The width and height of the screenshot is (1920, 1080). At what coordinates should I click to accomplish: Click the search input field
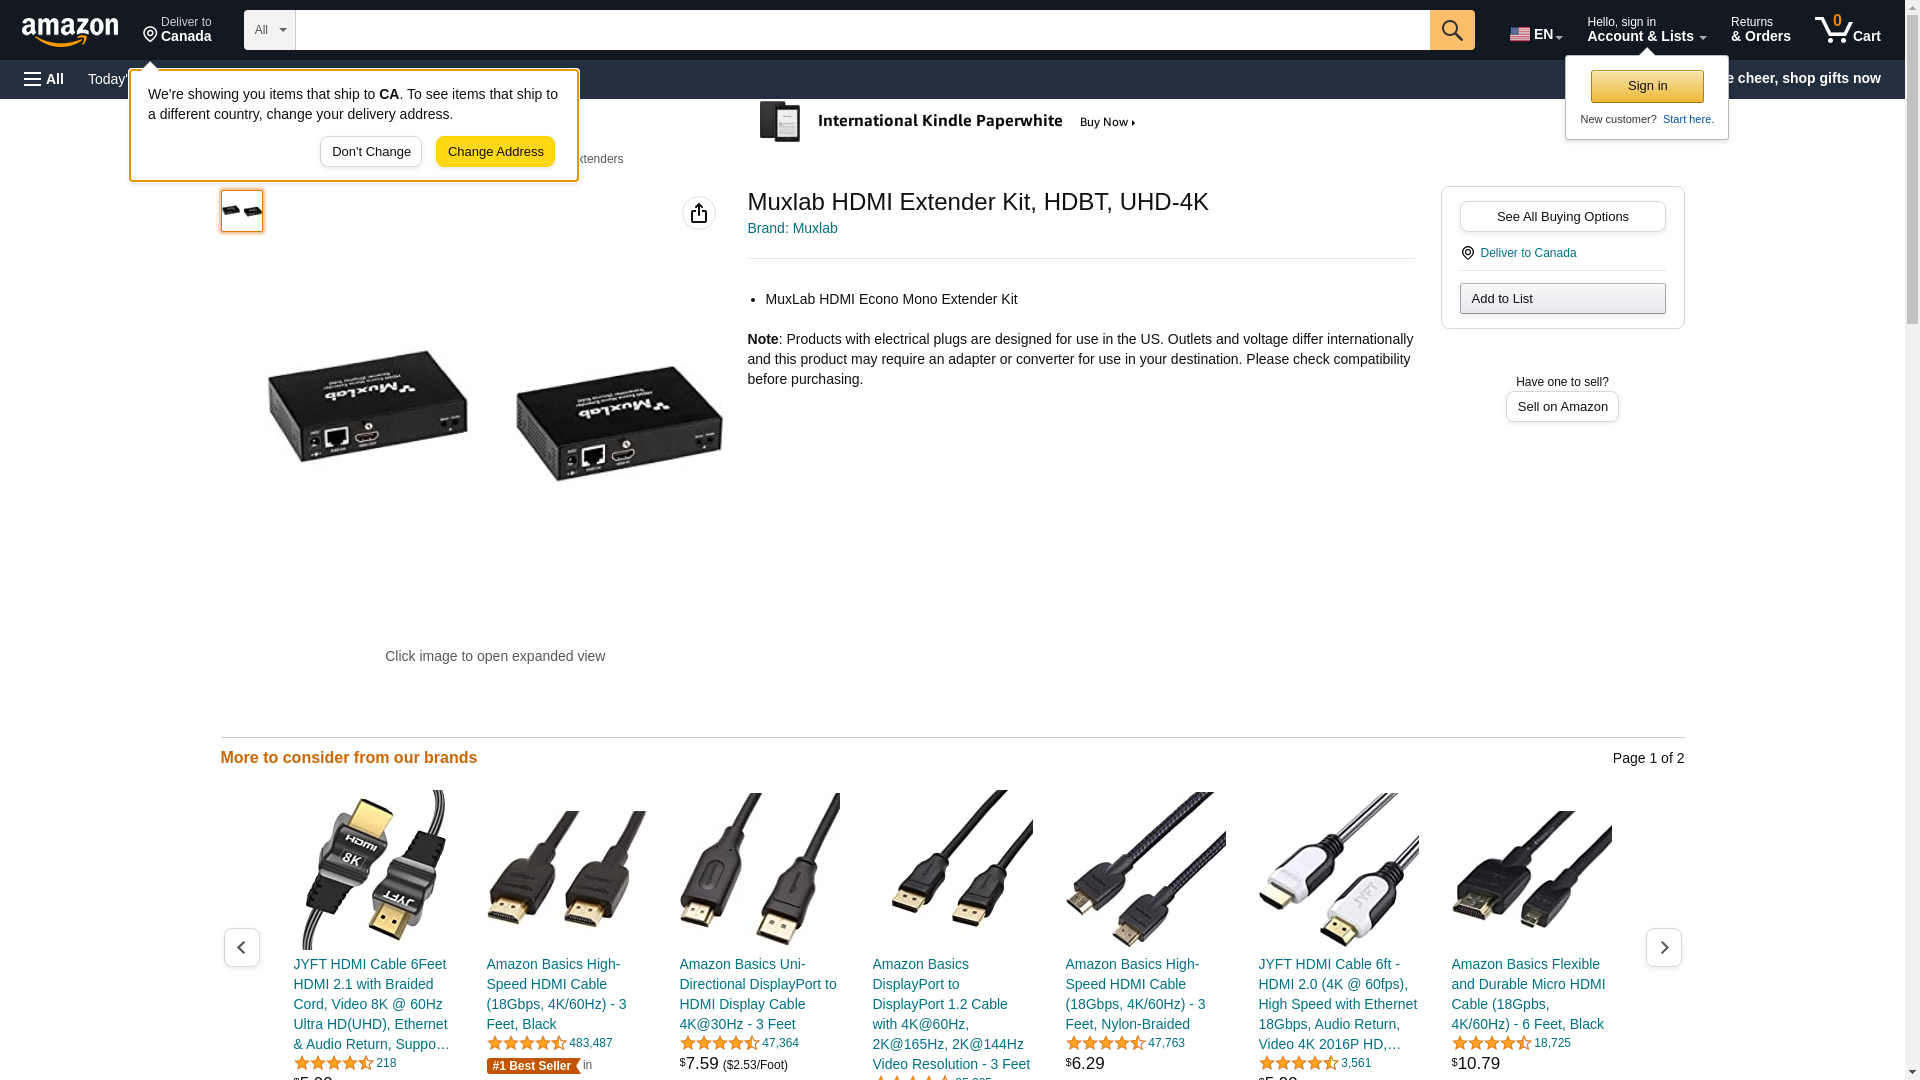(862, 30)
